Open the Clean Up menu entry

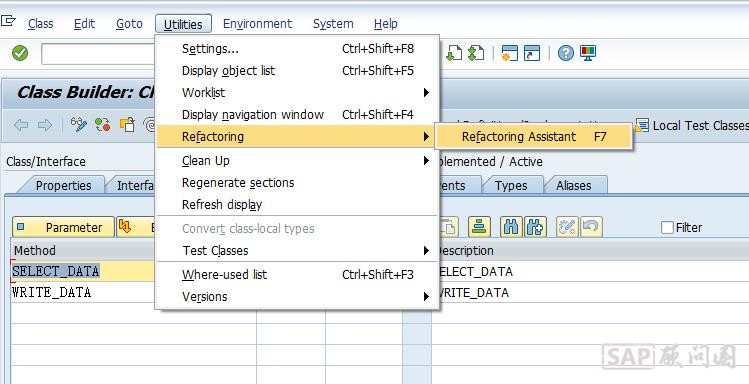point(297,161)
